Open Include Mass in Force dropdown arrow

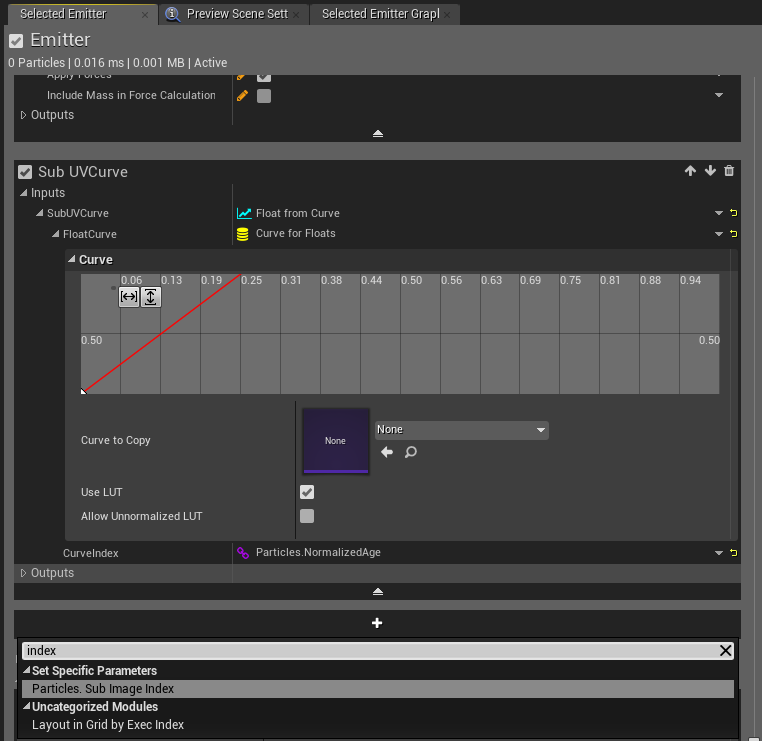coord(719,95)
